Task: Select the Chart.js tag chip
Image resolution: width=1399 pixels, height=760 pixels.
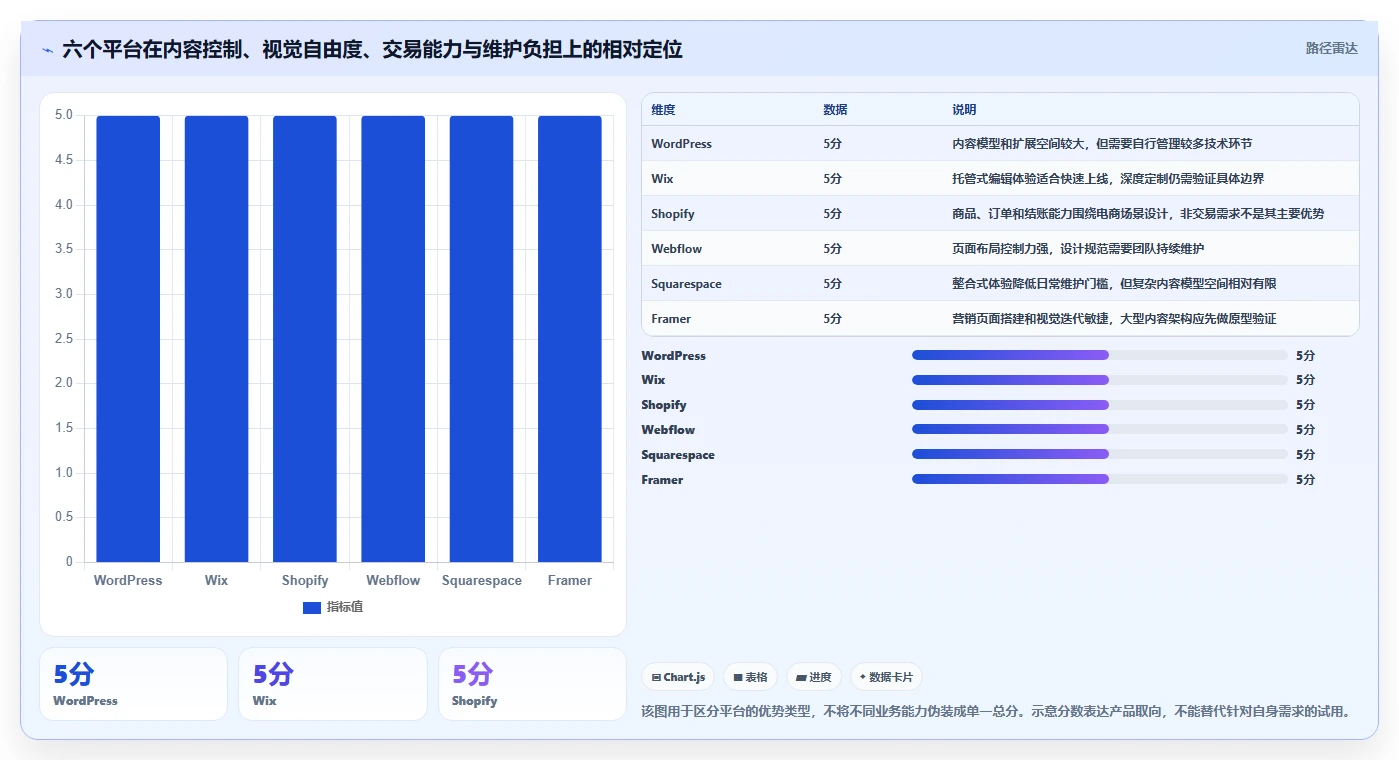Action: point(678,677)
